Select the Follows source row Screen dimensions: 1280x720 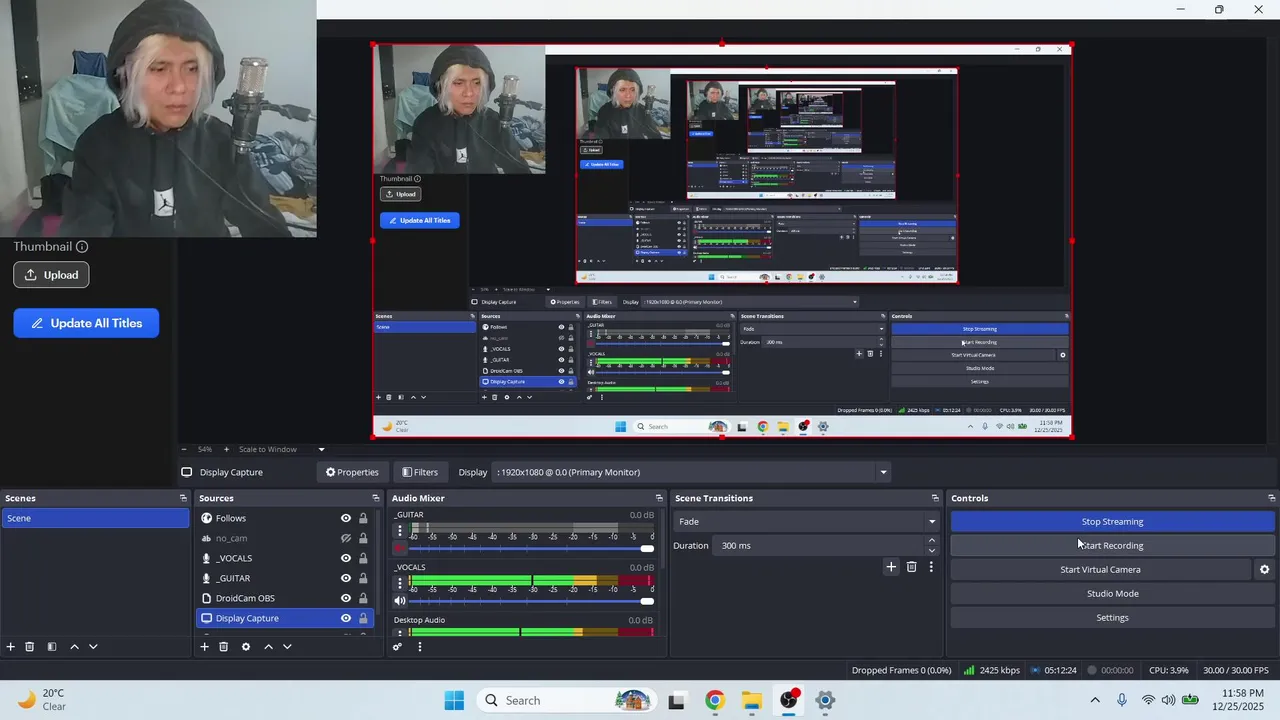click(285, 518)
